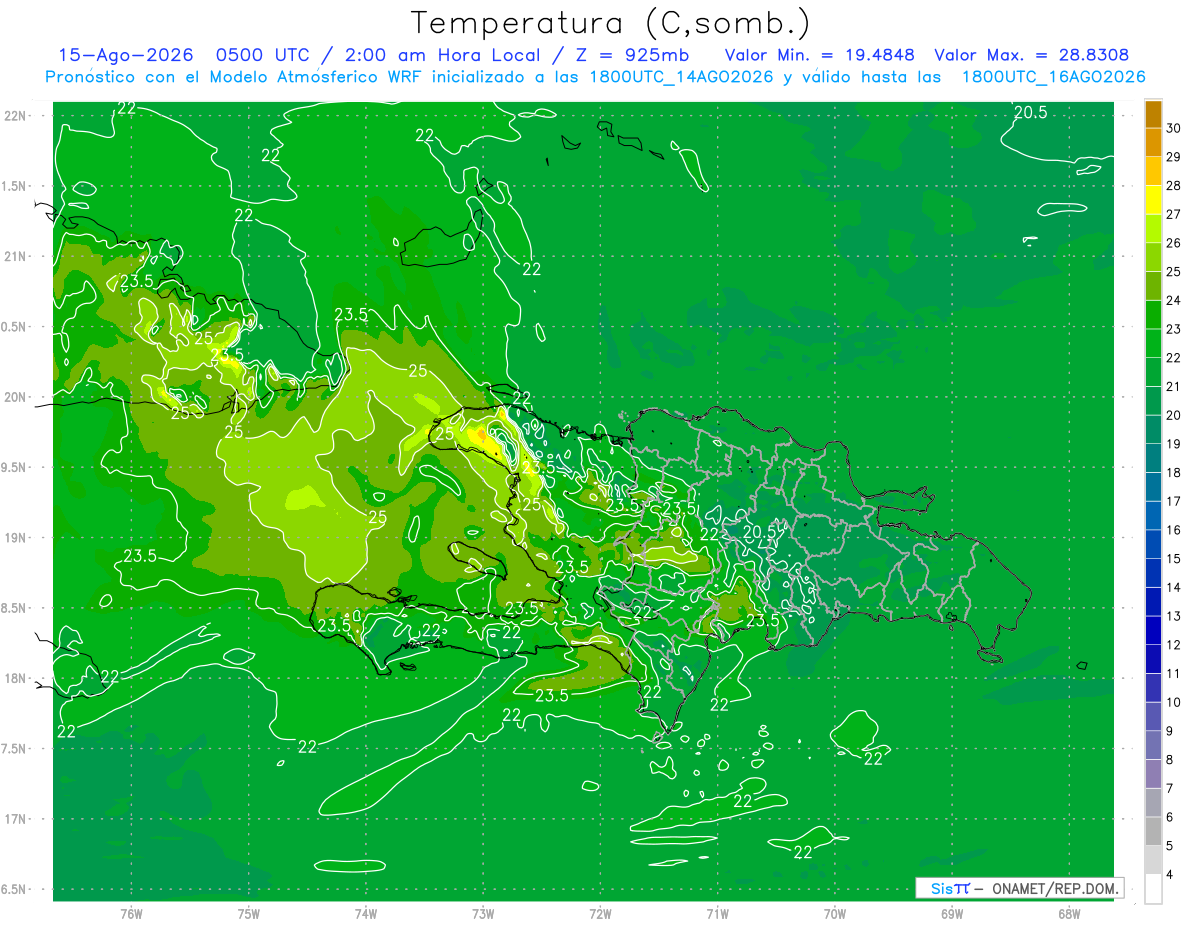
Task: Click the '19N' latitude axis label
Action: [17, 538]
